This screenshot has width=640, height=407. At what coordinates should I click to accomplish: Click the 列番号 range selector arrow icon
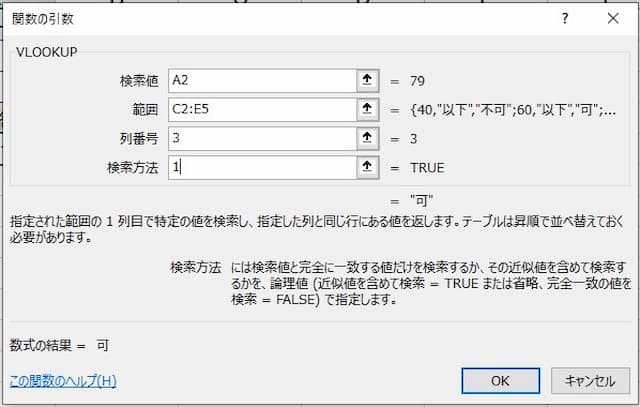point(368,138)
